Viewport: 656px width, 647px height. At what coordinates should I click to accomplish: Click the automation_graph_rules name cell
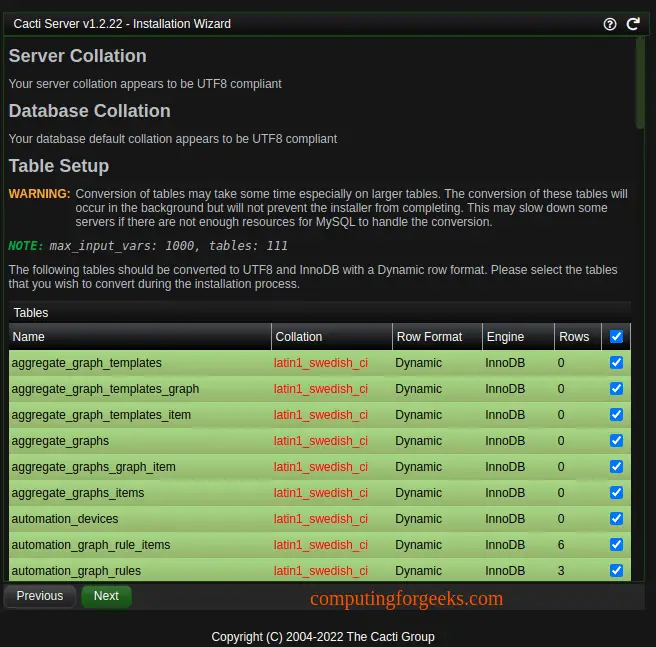[x=76, y=570]
